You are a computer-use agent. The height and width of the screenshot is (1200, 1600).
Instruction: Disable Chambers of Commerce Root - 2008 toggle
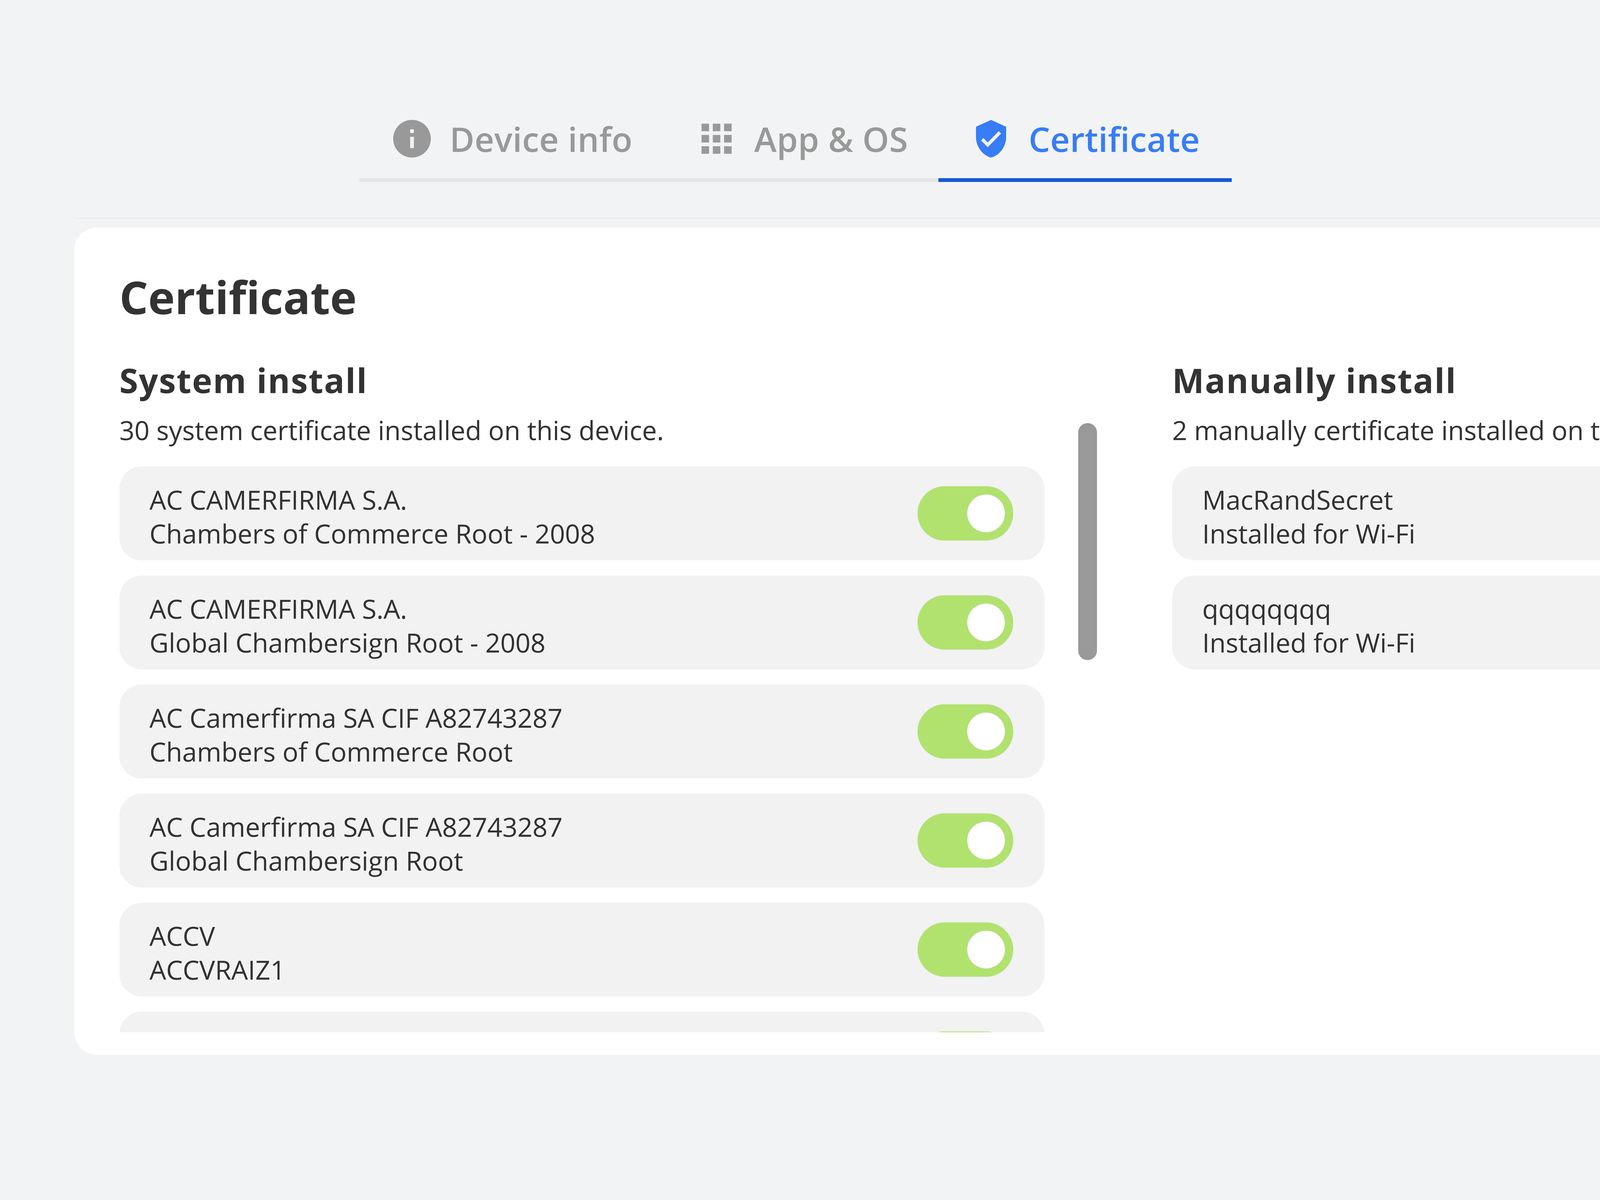[x=965, y=514]
